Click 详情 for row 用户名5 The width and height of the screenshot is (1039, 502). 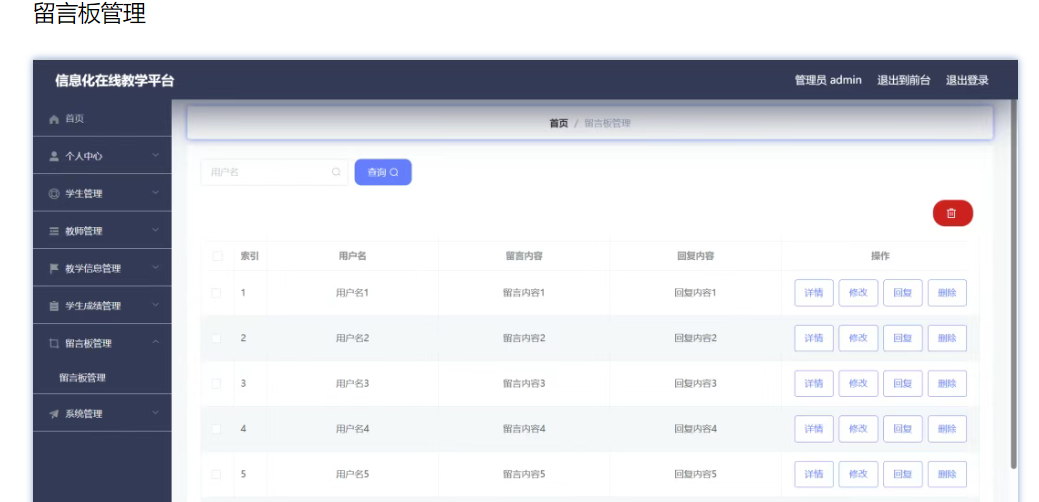(x=814, y=474)
